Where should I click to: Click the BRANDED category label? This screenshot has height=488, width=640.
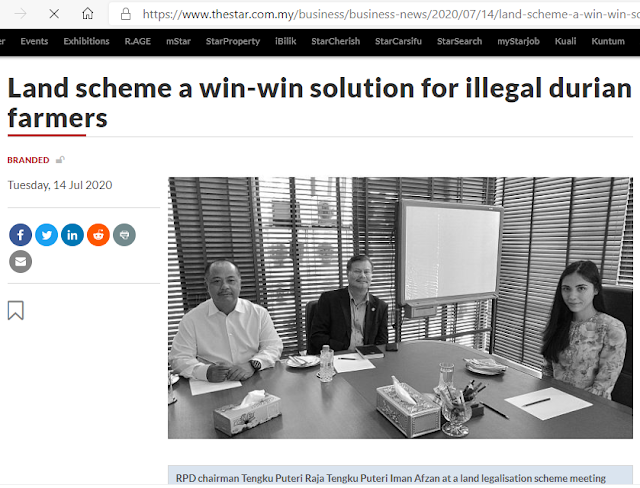(28, 160)
